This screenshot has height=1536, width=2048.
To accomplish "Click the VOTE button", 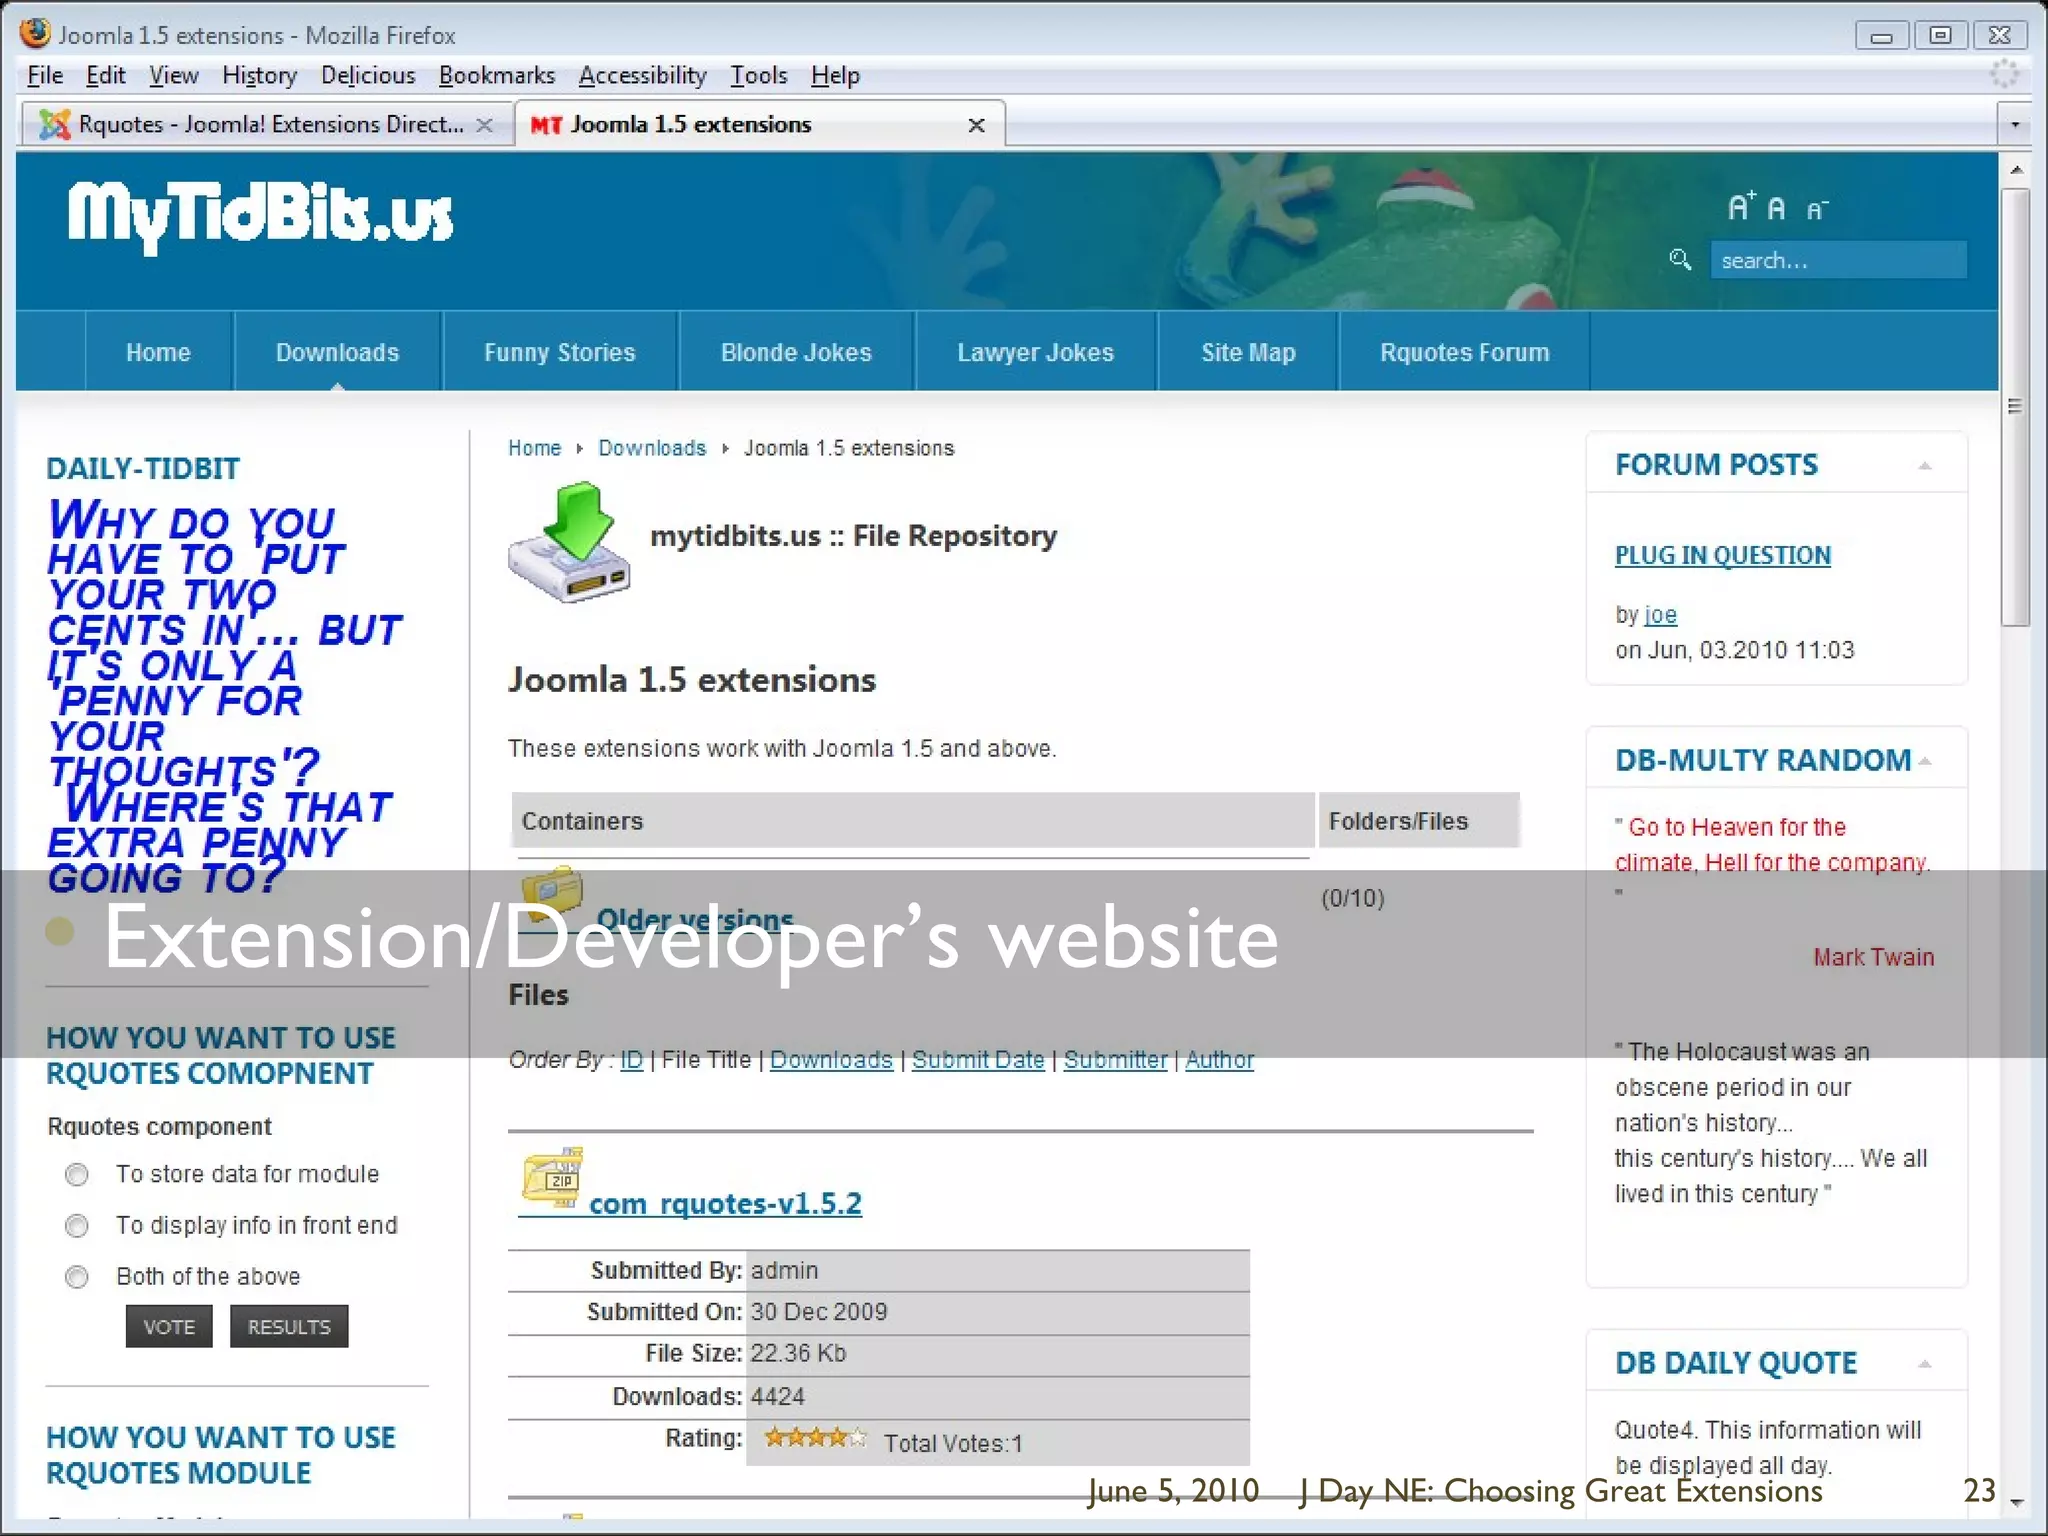I will [169, 1327].
